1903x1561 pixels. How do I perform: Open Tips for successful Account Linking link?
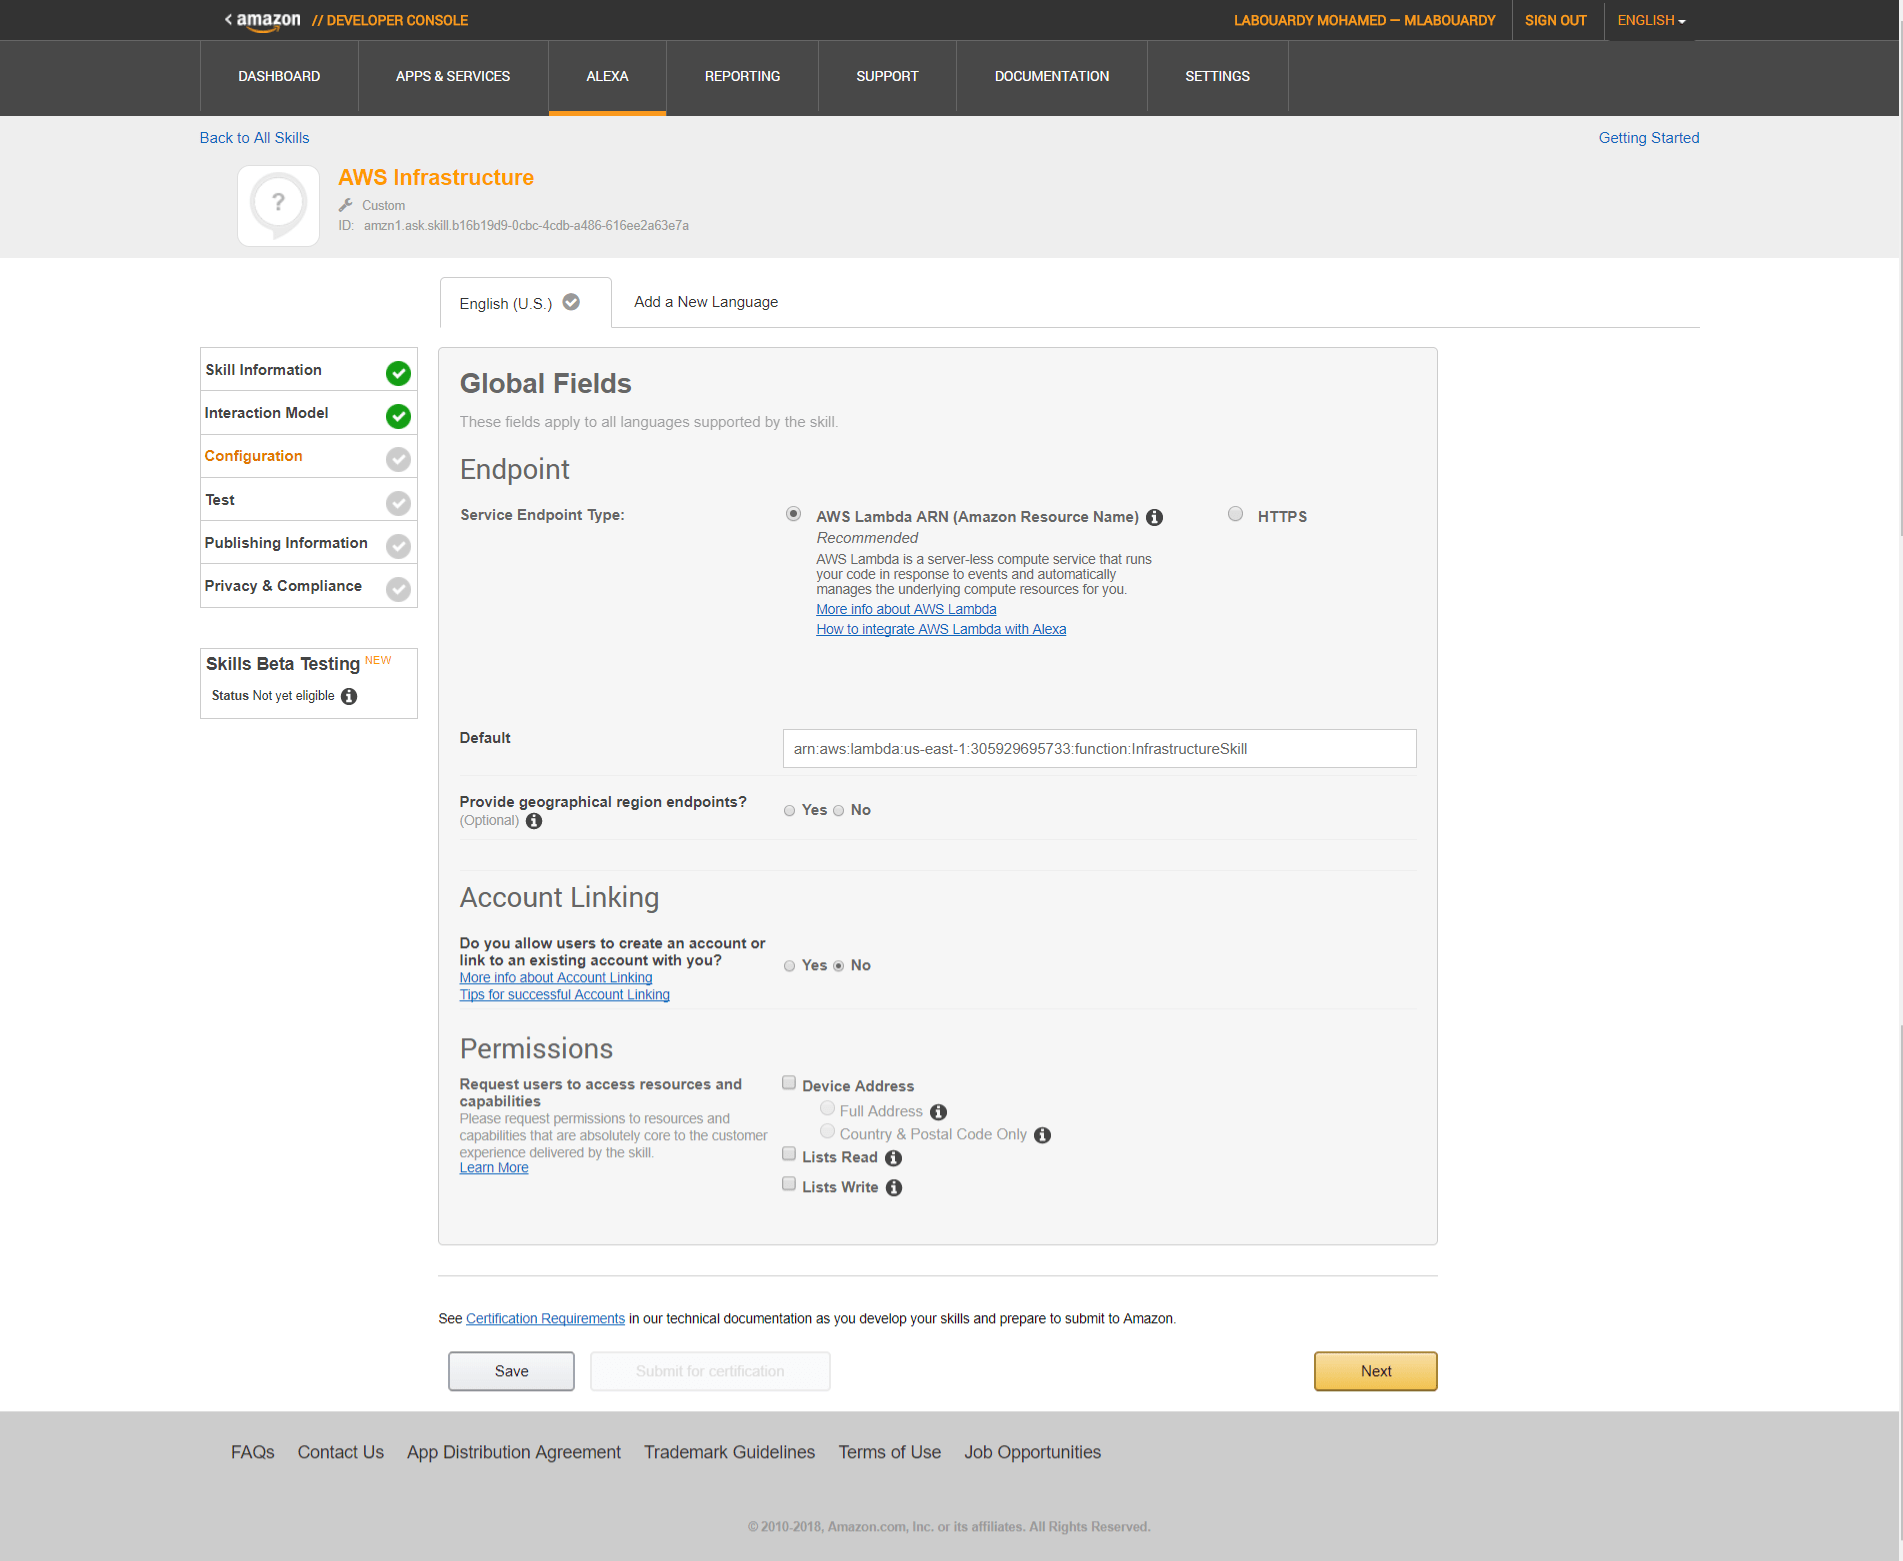point(565,995)
